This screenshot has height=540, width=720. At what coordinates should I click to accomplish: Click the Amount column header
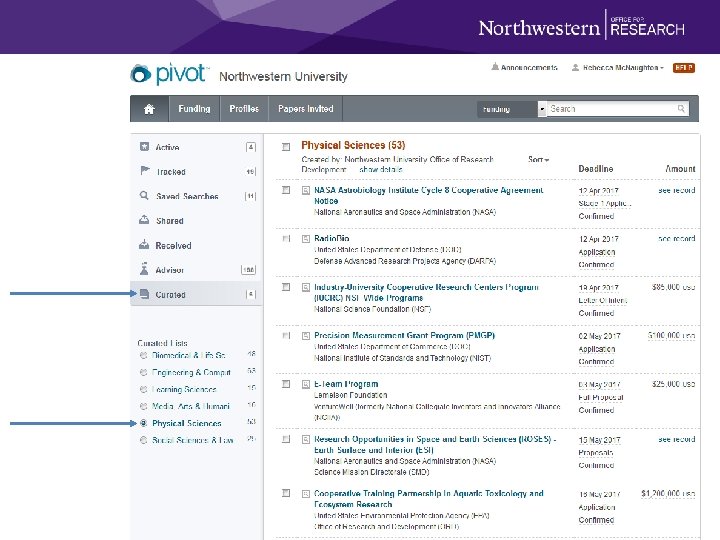(x=680, y=169)
